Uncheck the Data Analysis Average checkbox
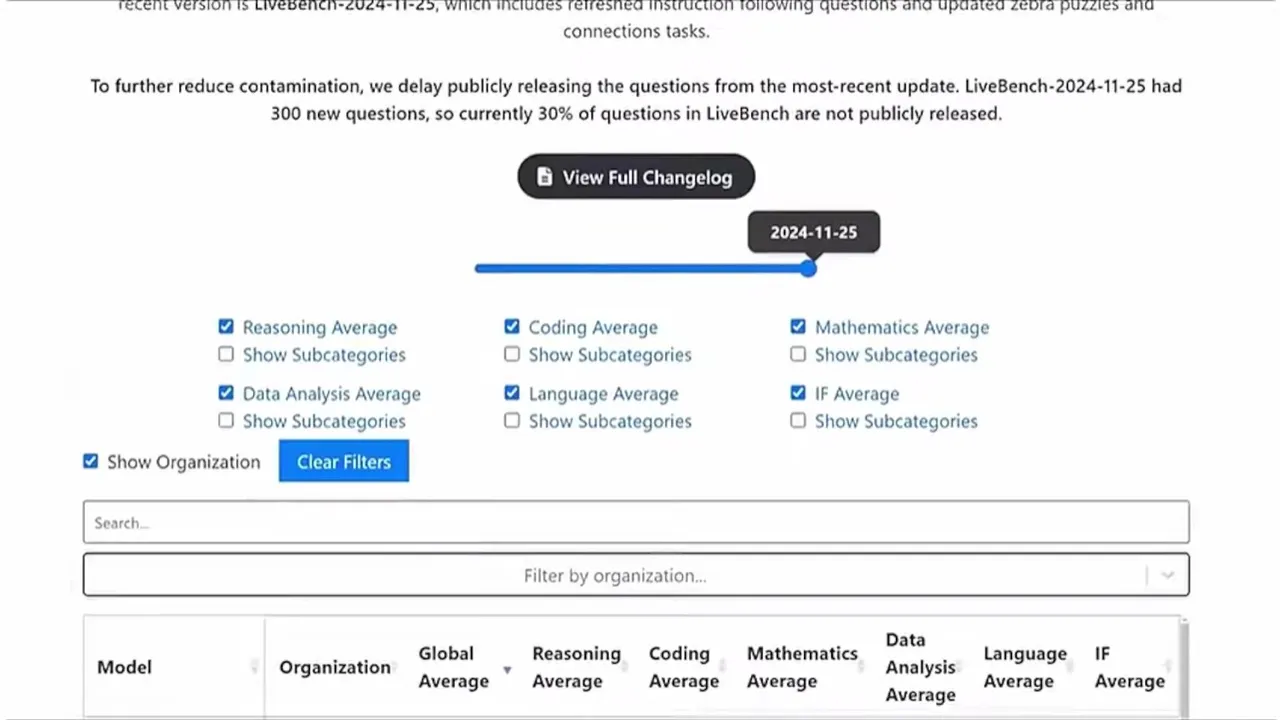The width and height of the screenshot is (1280, 720). pyautogui.click(x=226, y=393)
